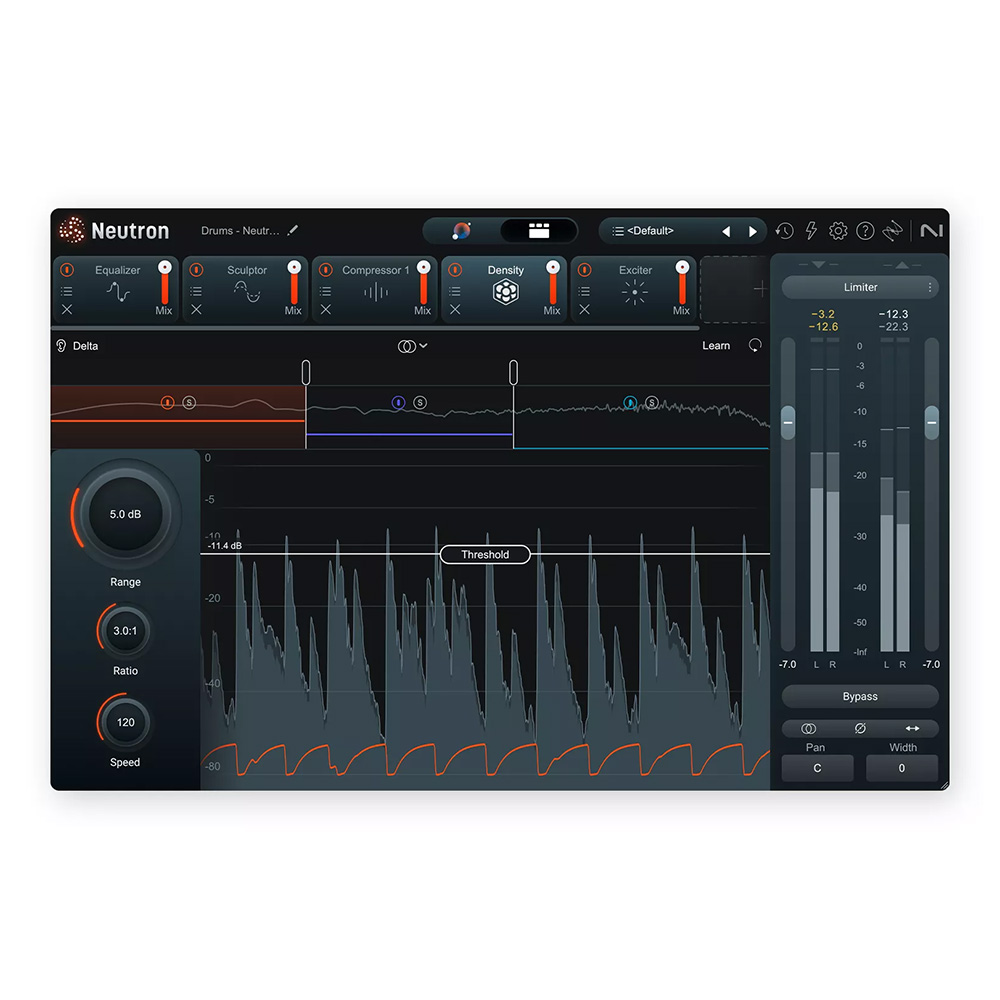Remove the Equalizer module with its X

67,310
